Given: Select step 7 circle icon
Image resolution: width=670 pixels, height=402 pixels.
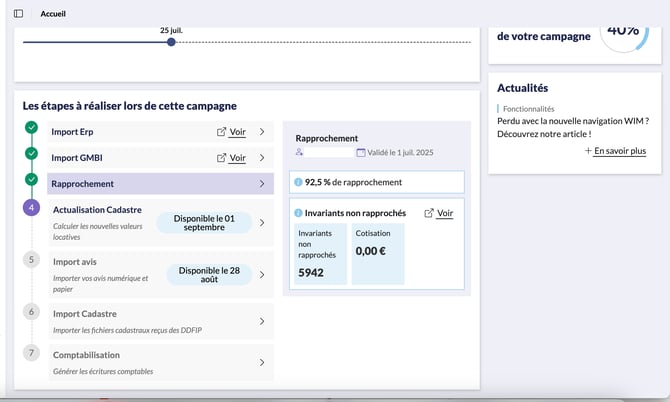Looking at the screenshot, I should coord(31,353).
